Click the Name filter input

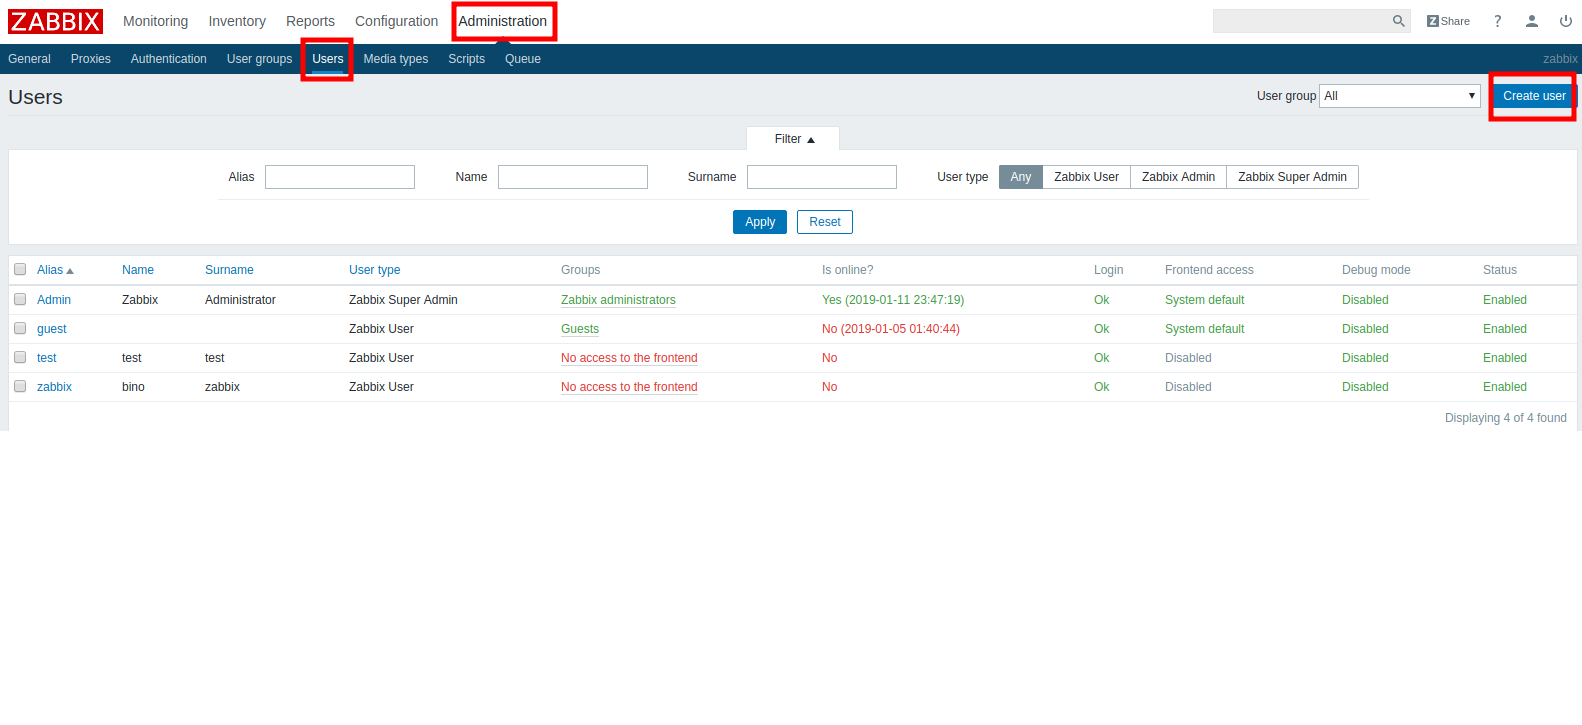coord(573,177)
